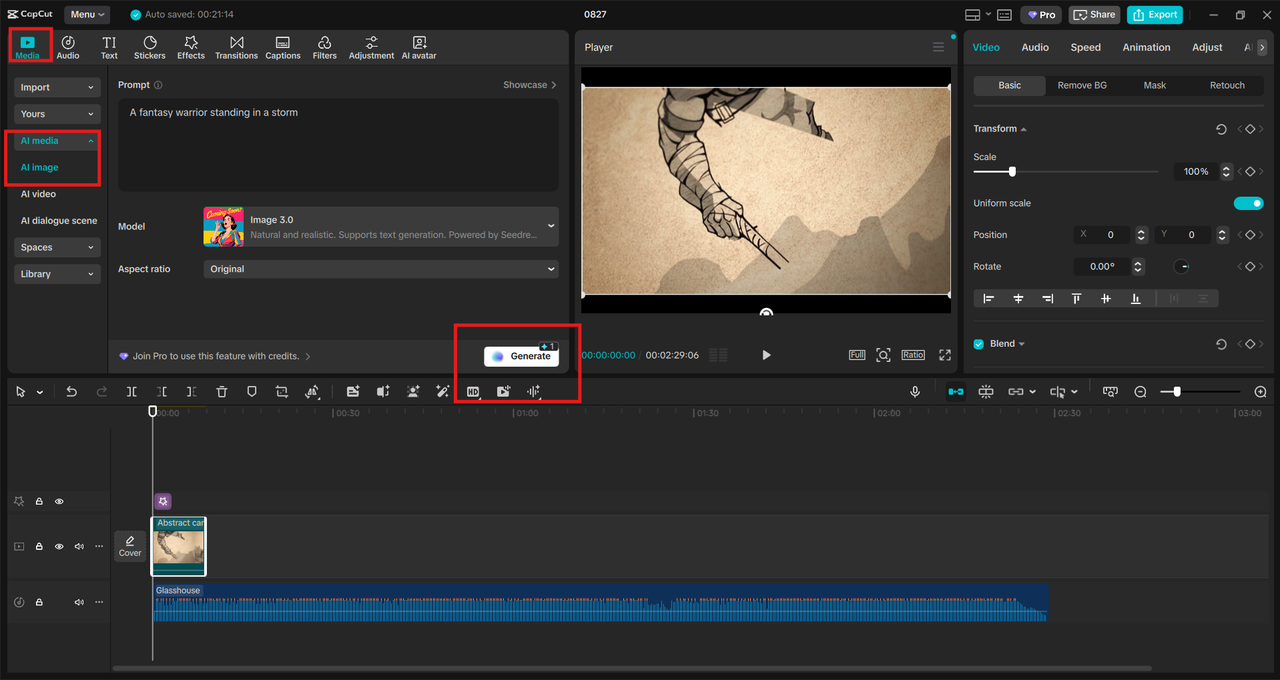The height and width of the screenshot is (680, 1280).
Task: Open the Transitions panel
Action: (236, 47)
